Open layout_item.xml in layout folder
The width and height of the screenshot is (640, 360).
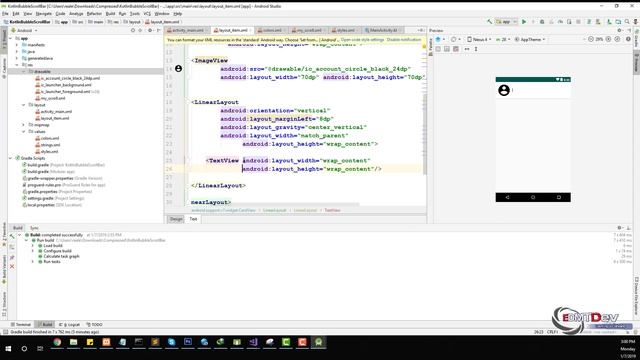click(x=52, y=118)
